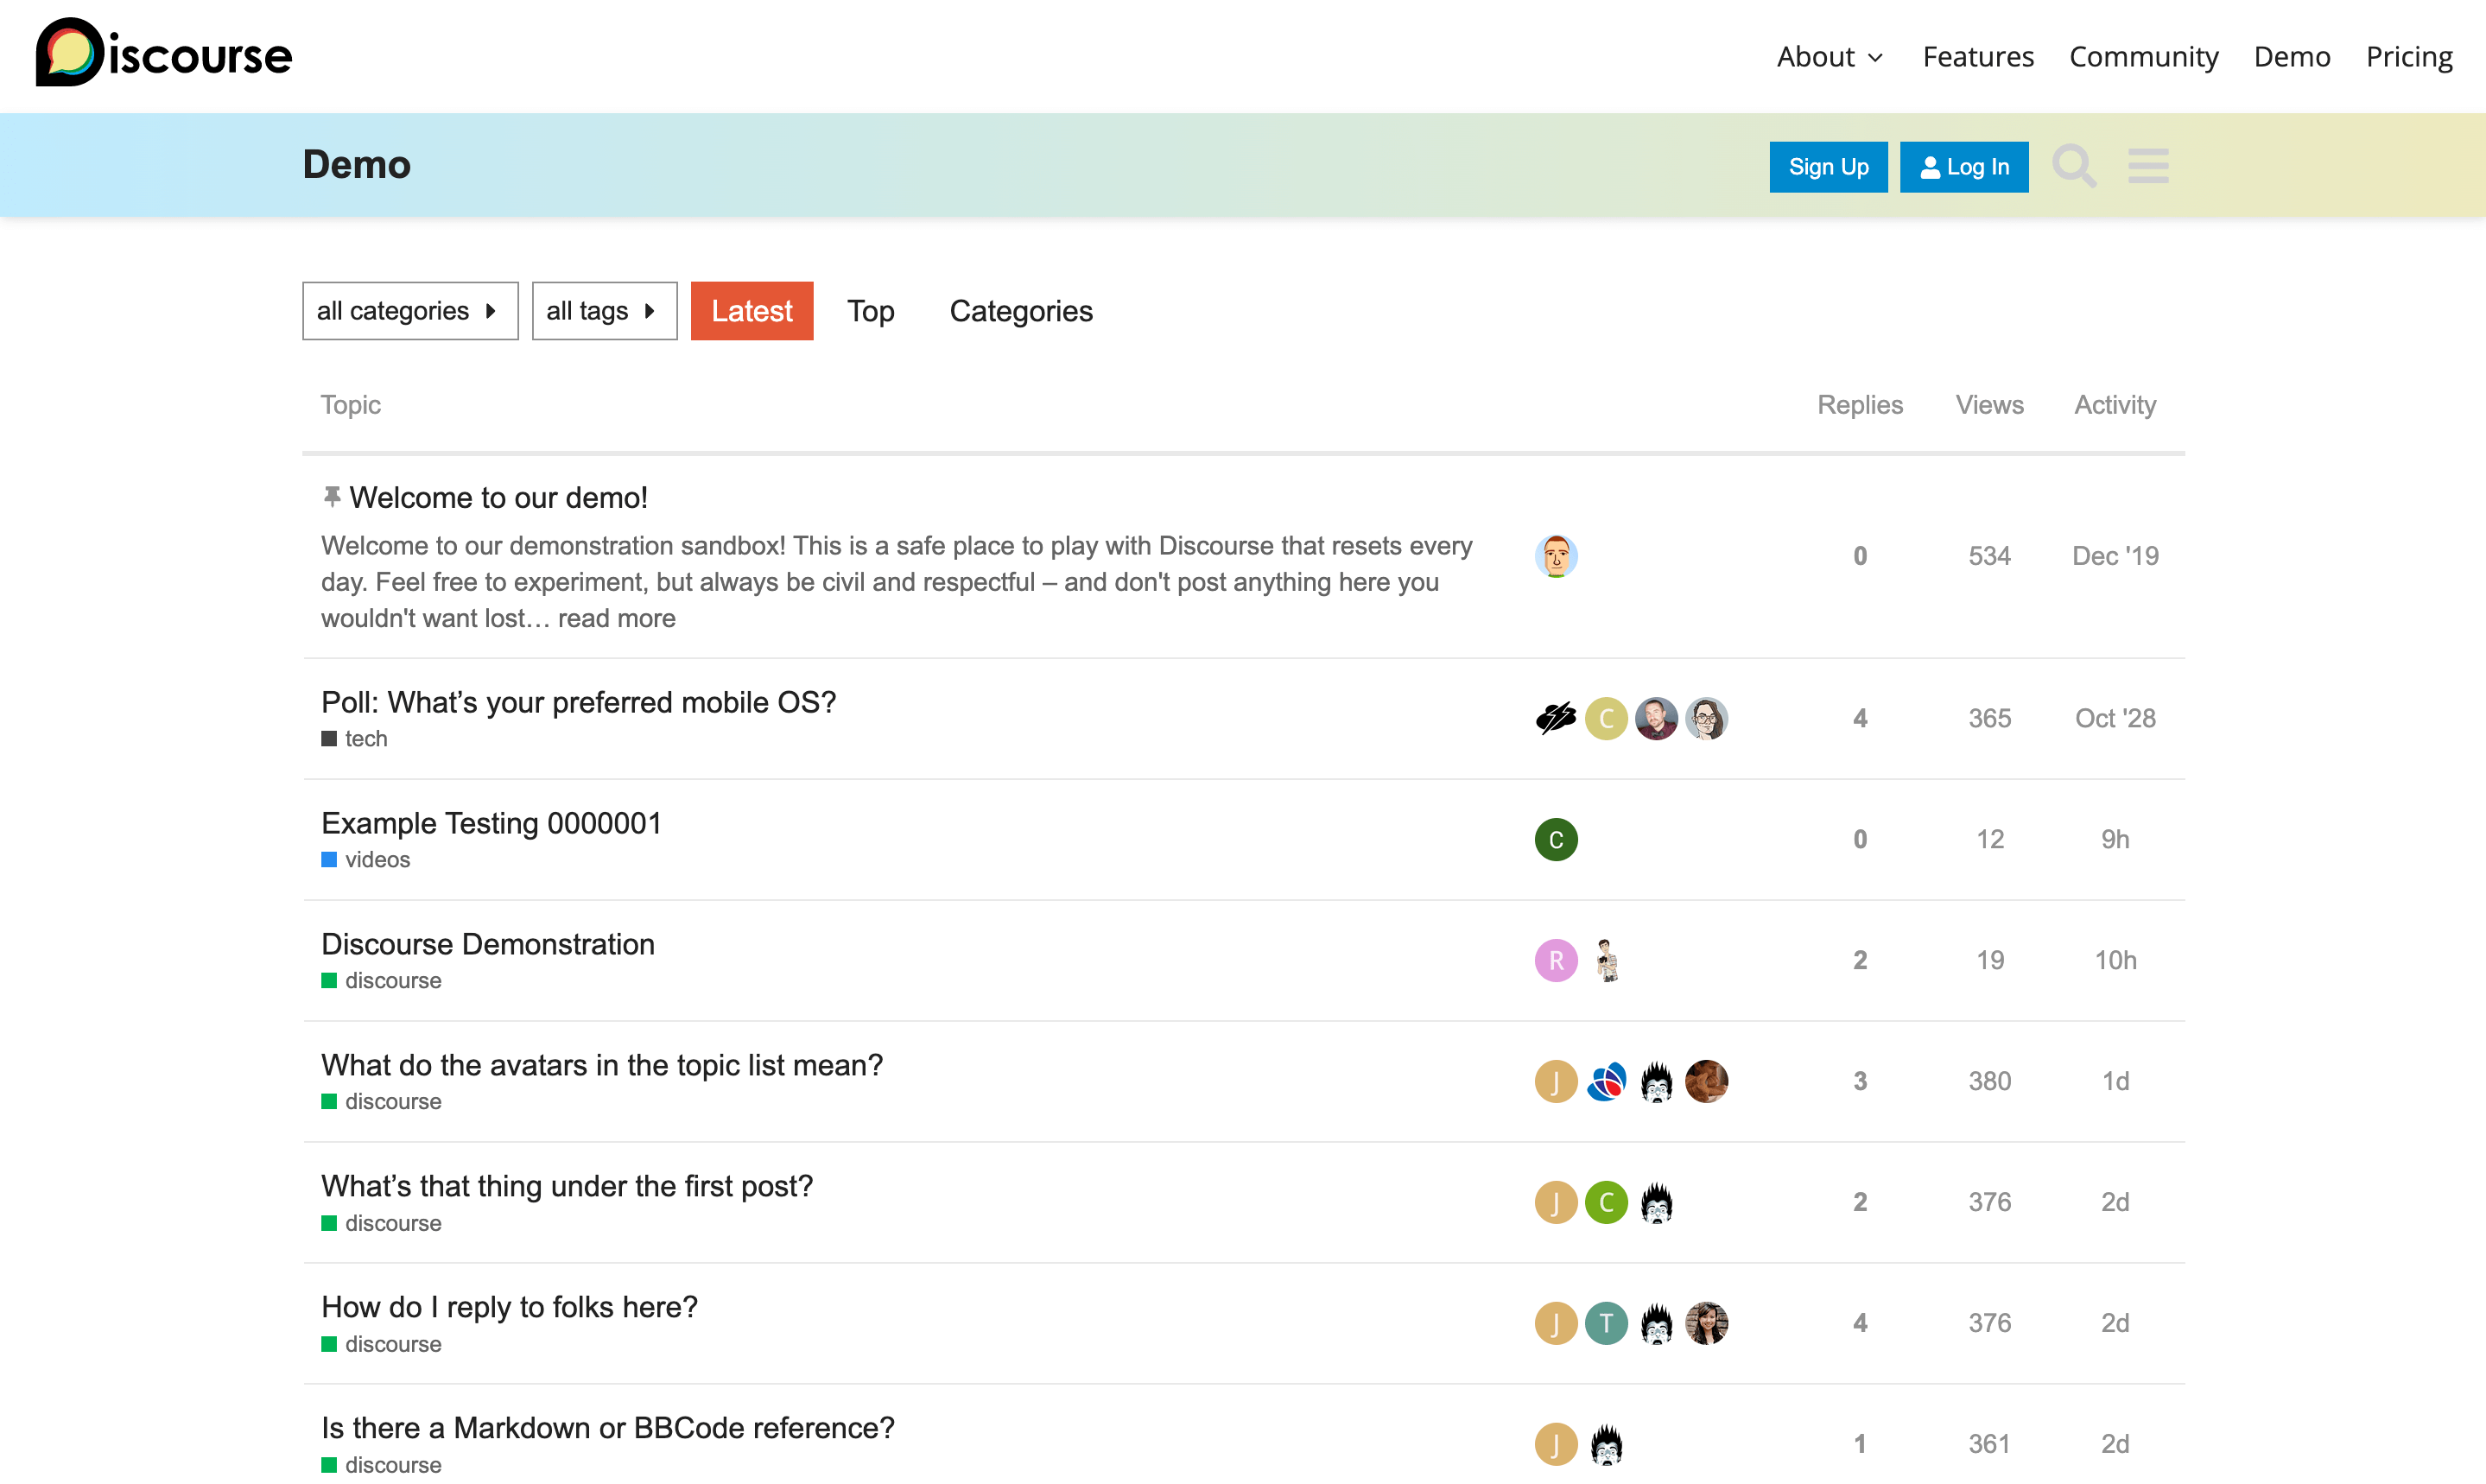Image resolution: width=2486 pixels, height=1484 pixels.
Task: Click J avatar on first post topic
Action: click(x=1556, y=1202)
